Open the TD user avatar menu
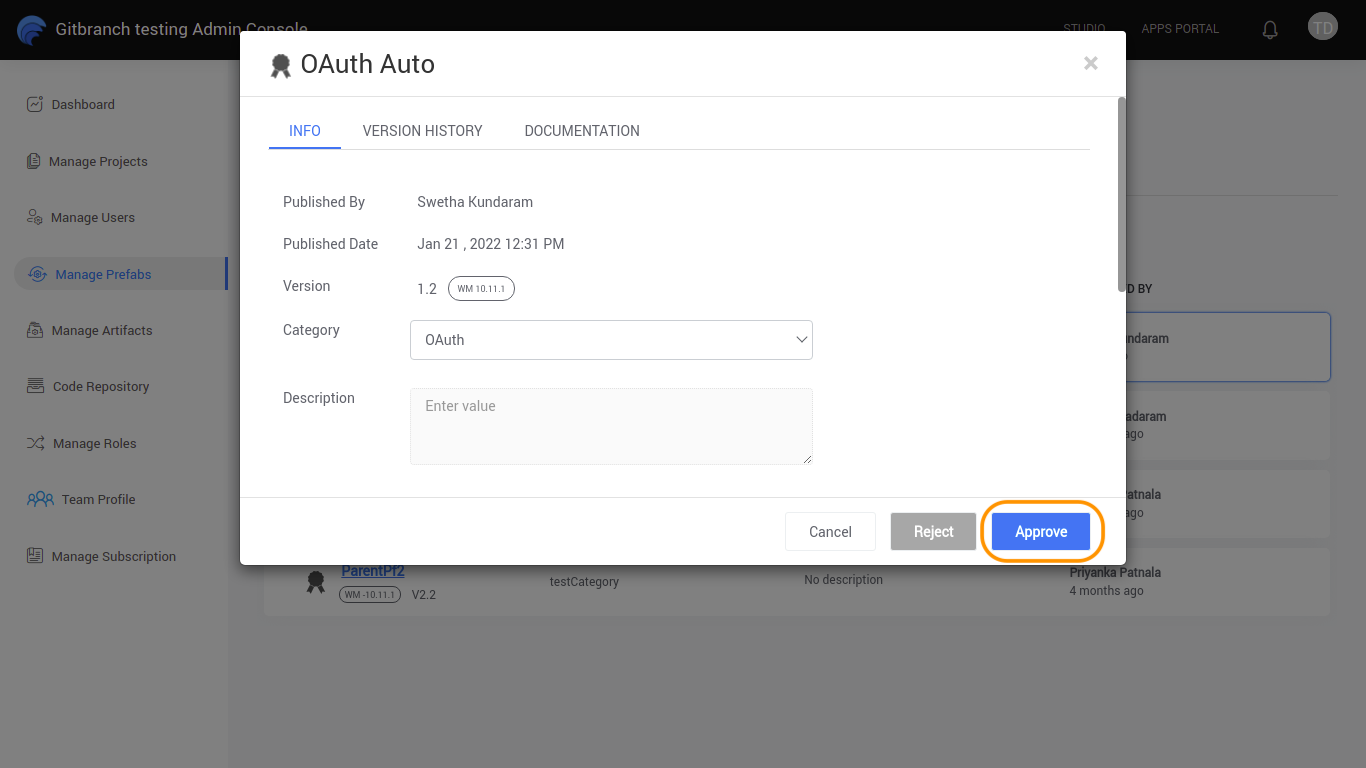The height and width of the screenshot is (768, 1366). click(x=1322, y=27)
